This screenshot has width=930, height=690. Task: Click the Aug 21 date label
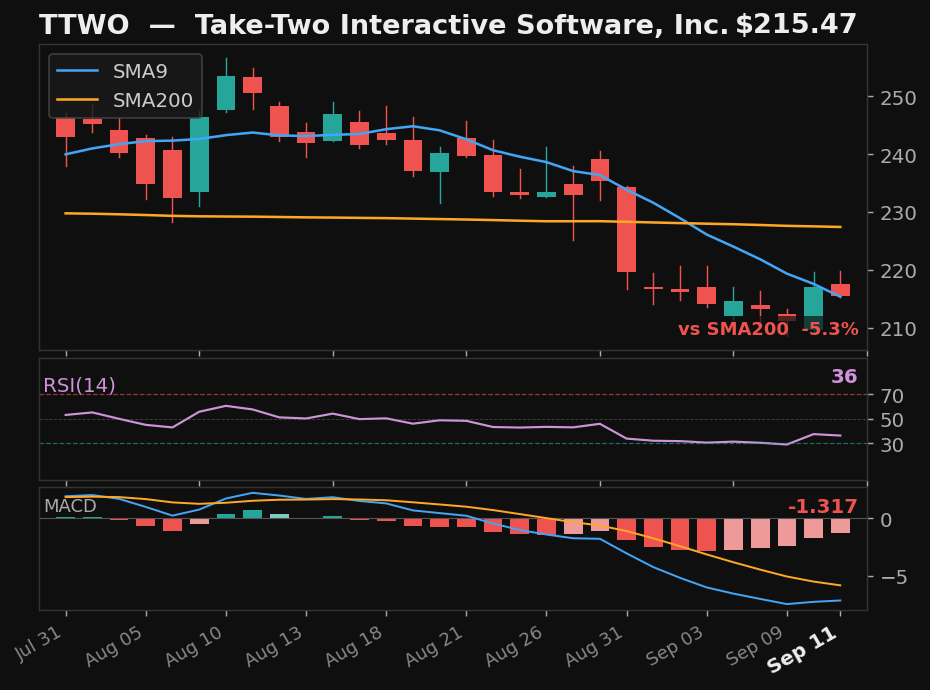[434, 646]
